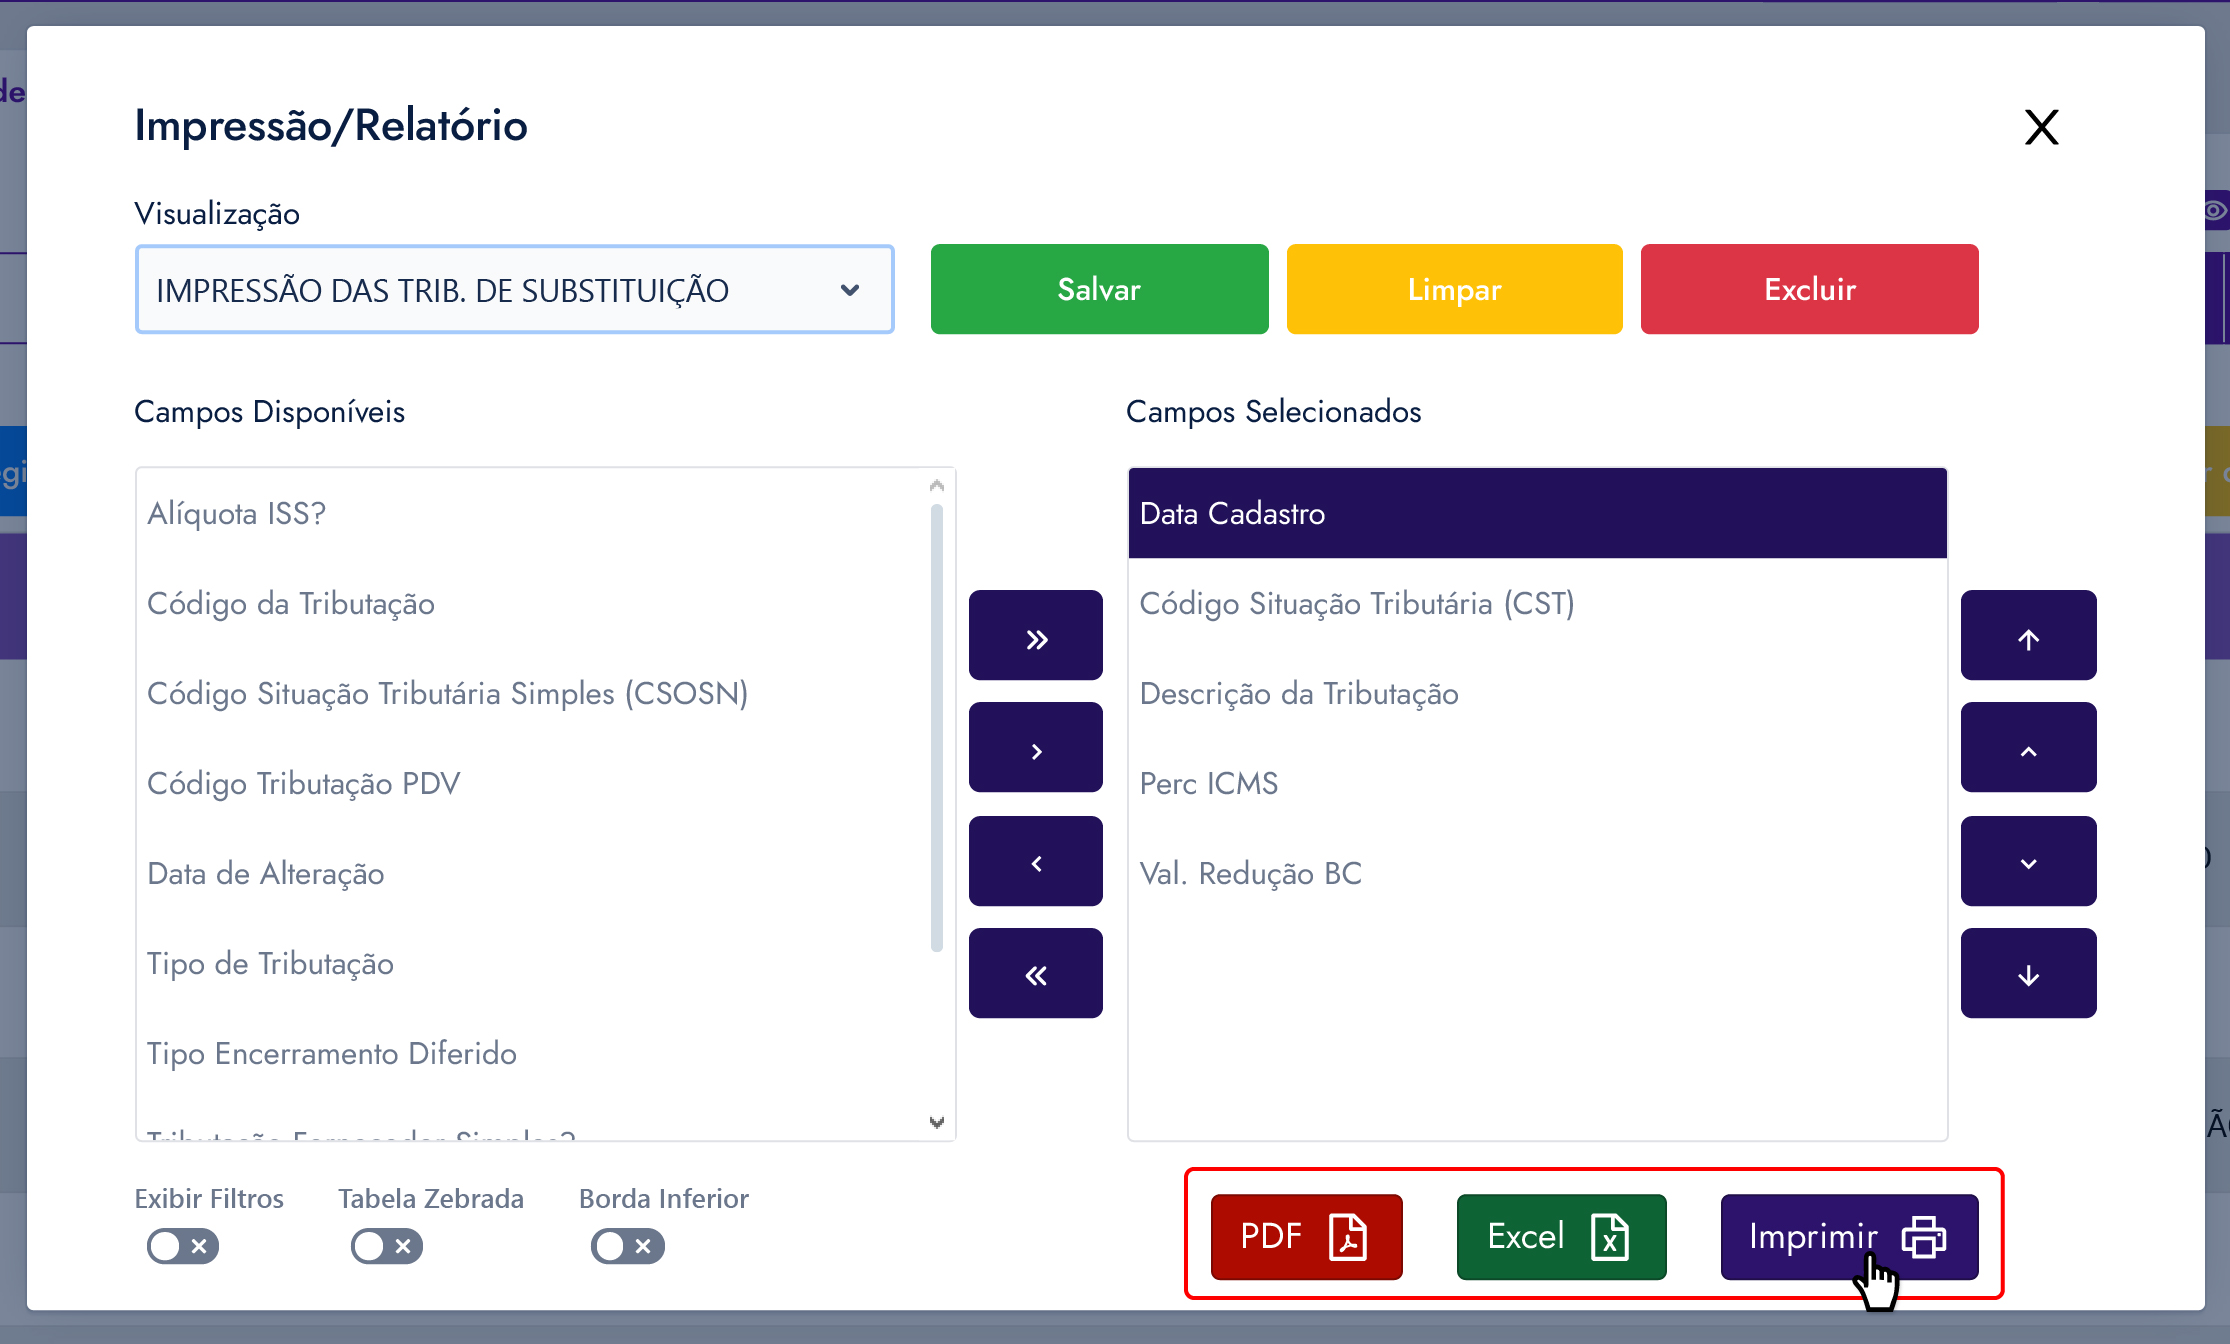Select Código Tributação PDV field
The width and height of the screenshot is (2230, 1344).
[303, 784]
